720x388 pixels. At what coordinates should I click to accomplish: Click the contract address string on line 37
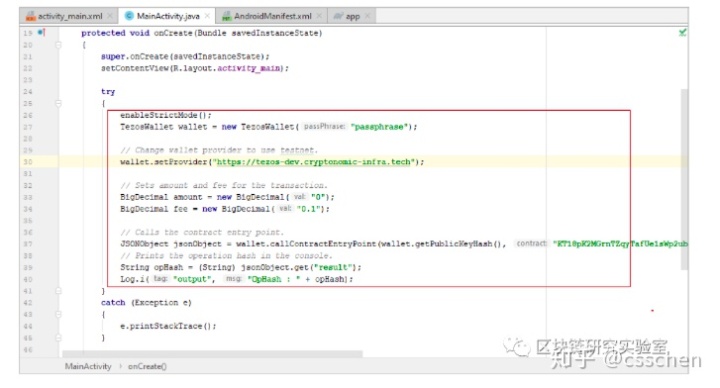pos(620,244)
